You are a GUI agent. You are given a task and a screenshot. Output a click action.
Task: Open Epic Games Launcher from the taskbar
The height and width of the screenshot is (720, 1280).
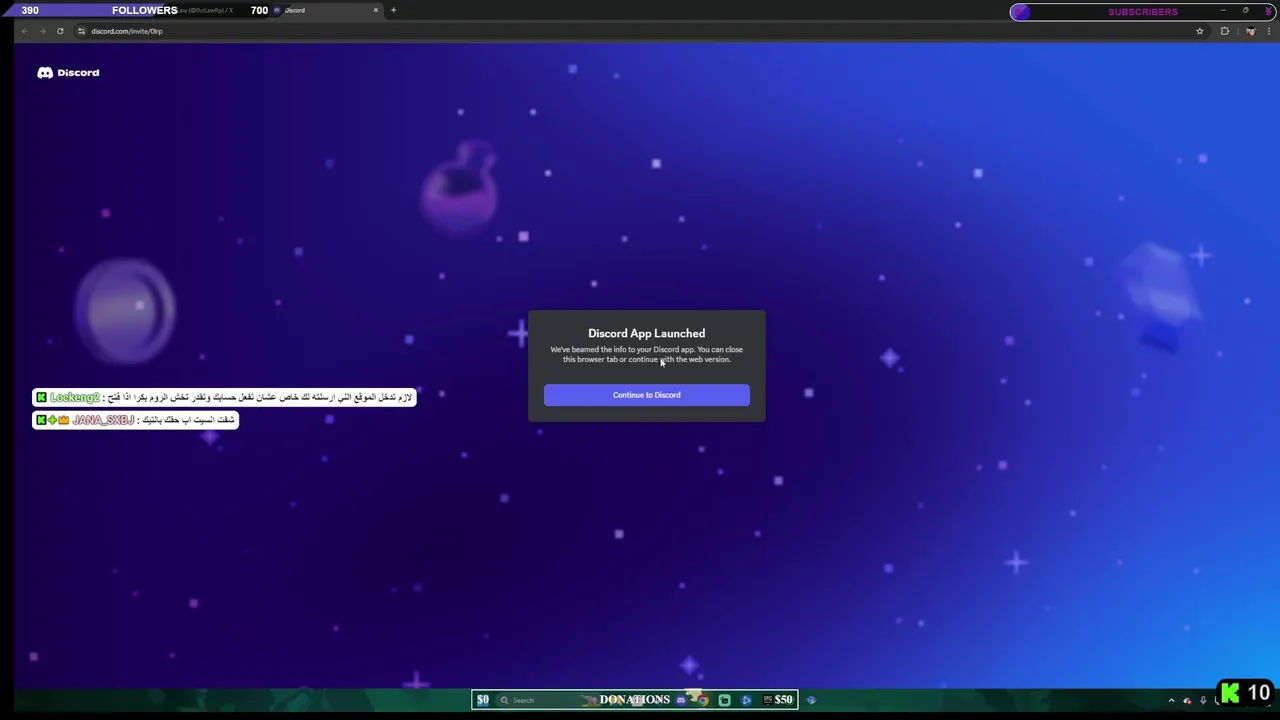(767, 700)
